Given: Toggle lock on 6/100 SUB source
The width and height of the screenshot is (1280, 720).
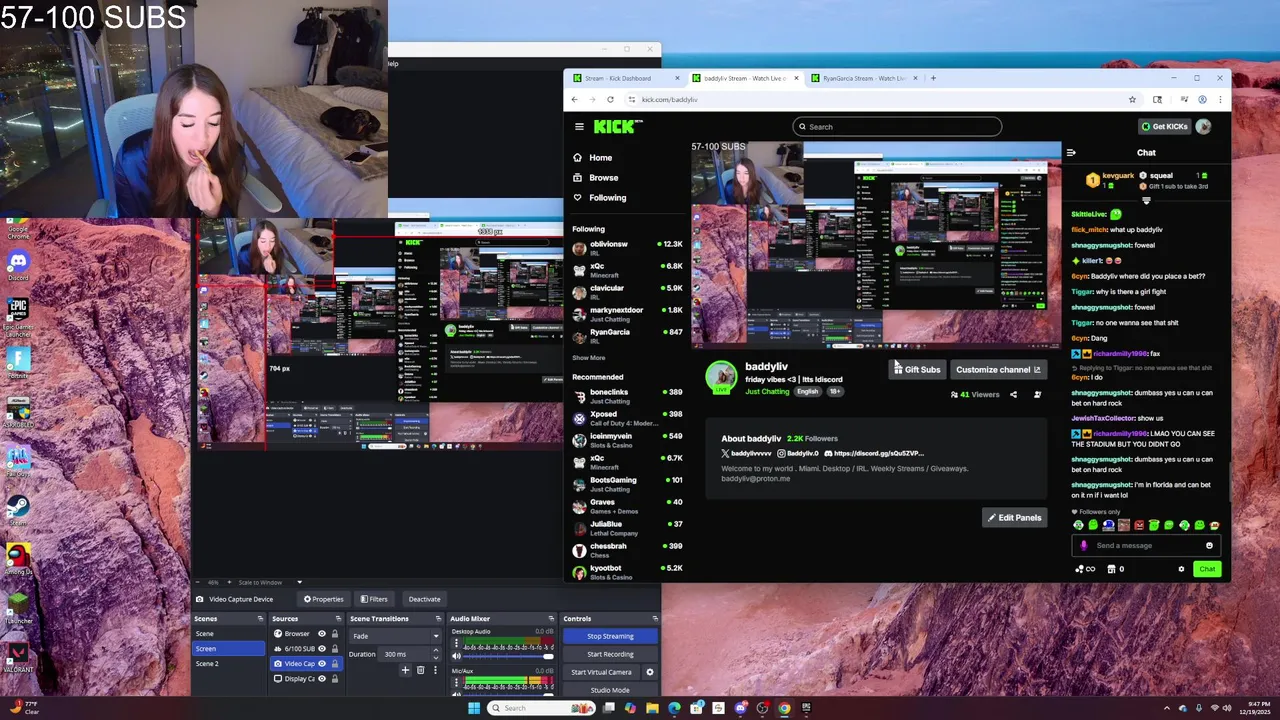Looking at the screenshot, I should point(334,649).
